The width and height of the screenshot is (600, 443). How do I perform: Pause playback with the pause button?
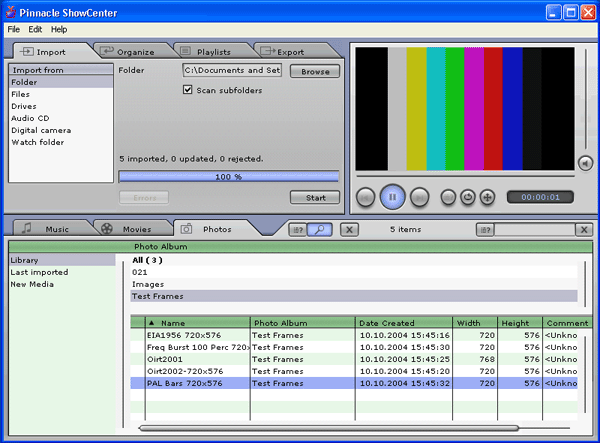(392, 197)
